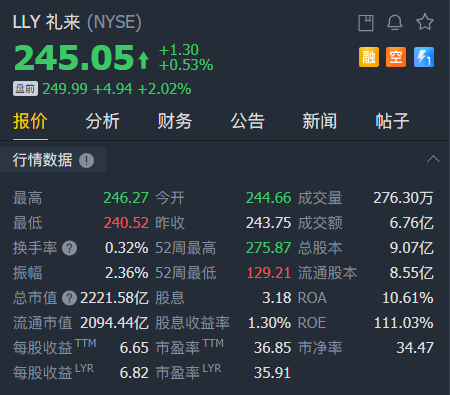Switch to the 分析 tab

pos(102,121)
